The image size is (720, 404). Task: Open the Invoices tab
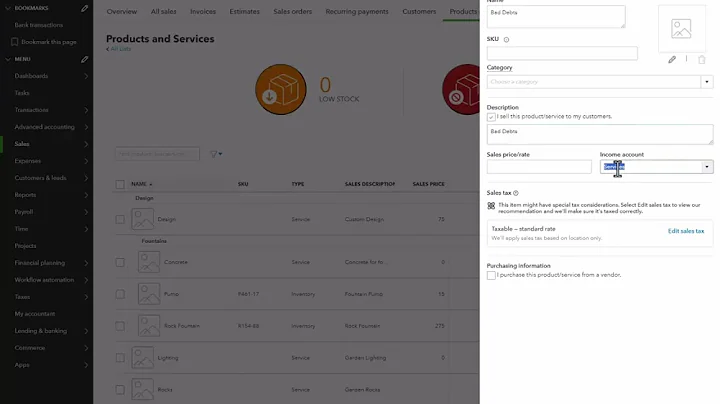coord(203,11)
